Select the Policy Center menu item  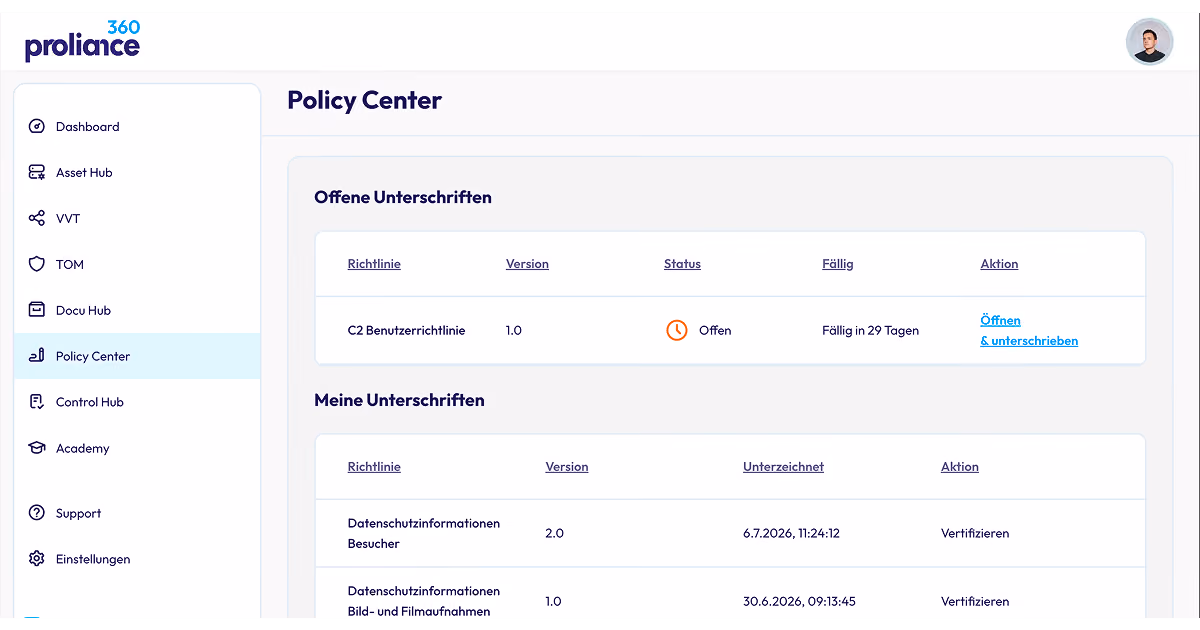click(137, 356)
